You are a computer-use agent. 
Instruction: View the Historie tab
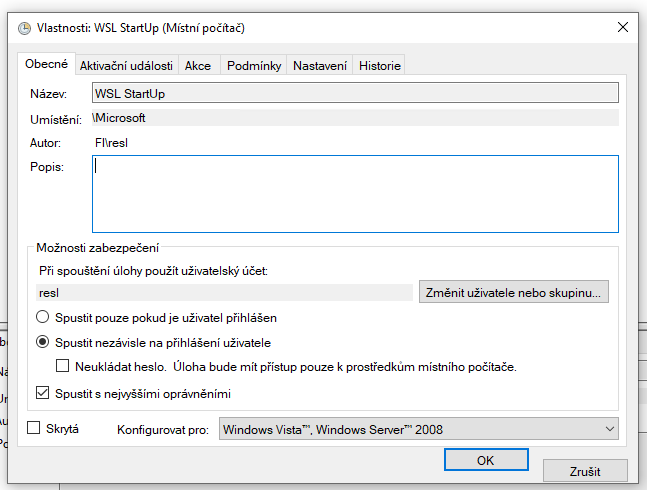click(379, 66)
